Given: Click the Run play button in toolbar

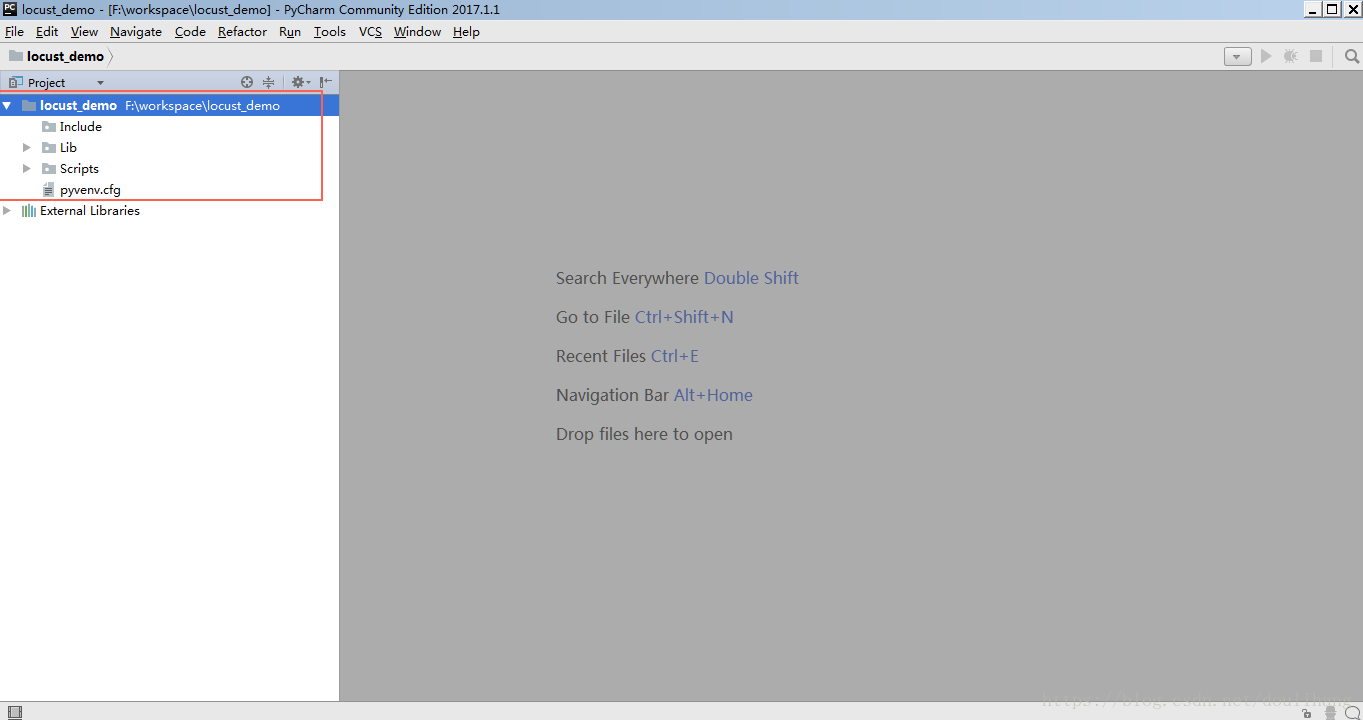Looking at the screenshot, I should pos(1266,56).
